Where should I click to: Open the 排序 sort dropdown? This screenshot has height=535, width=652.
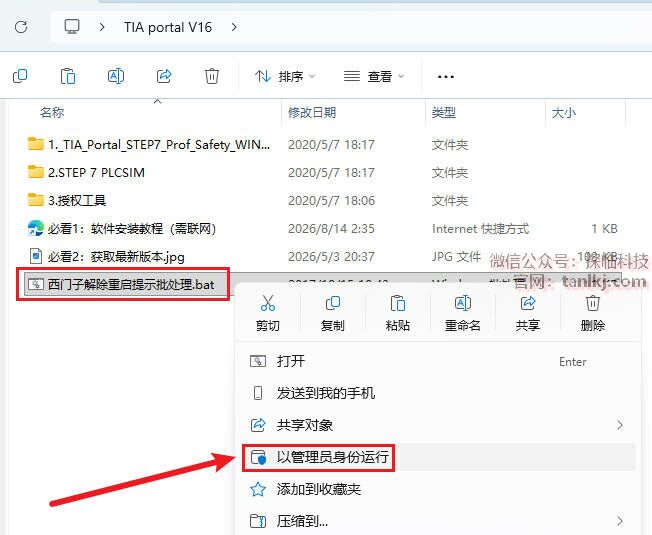pos(285,76)
